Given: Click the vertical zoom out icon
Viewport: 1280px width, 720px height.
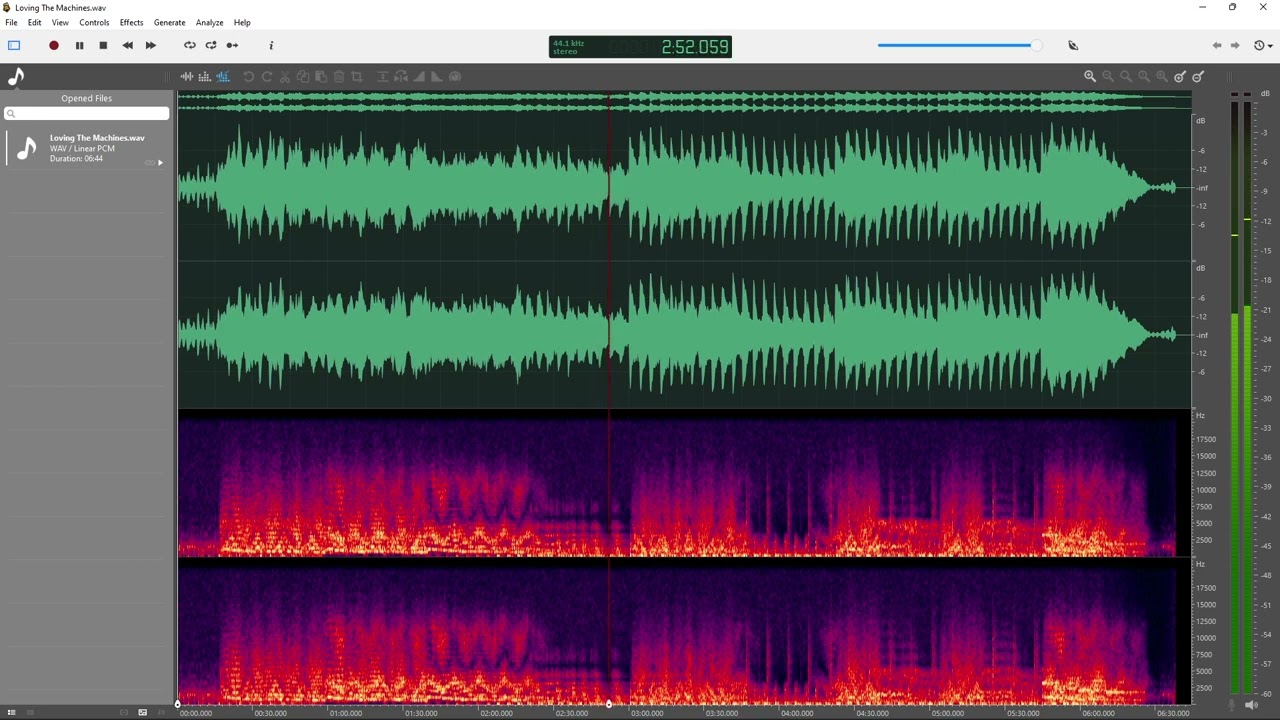Looking at the screenshot, I should 1198,76.
